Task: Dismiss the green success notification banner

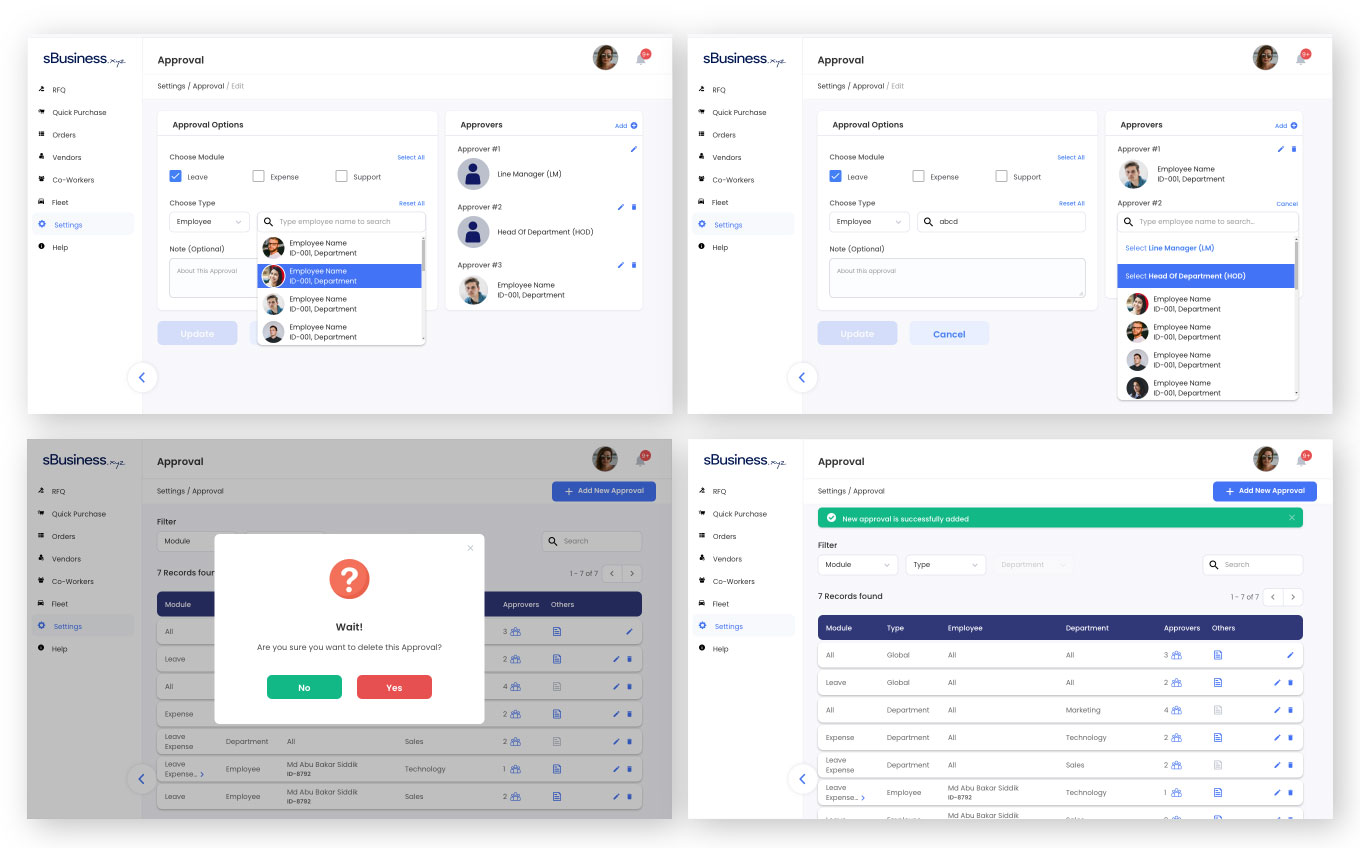Action: (x=1291, y=518)
